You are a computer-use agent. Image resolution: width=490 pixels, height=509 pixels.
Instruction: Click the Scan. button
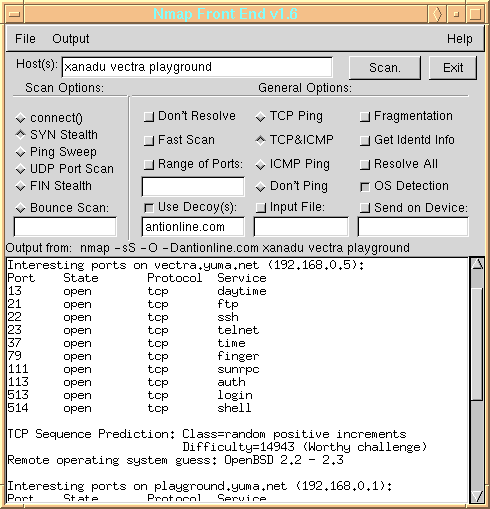(385, 68)
